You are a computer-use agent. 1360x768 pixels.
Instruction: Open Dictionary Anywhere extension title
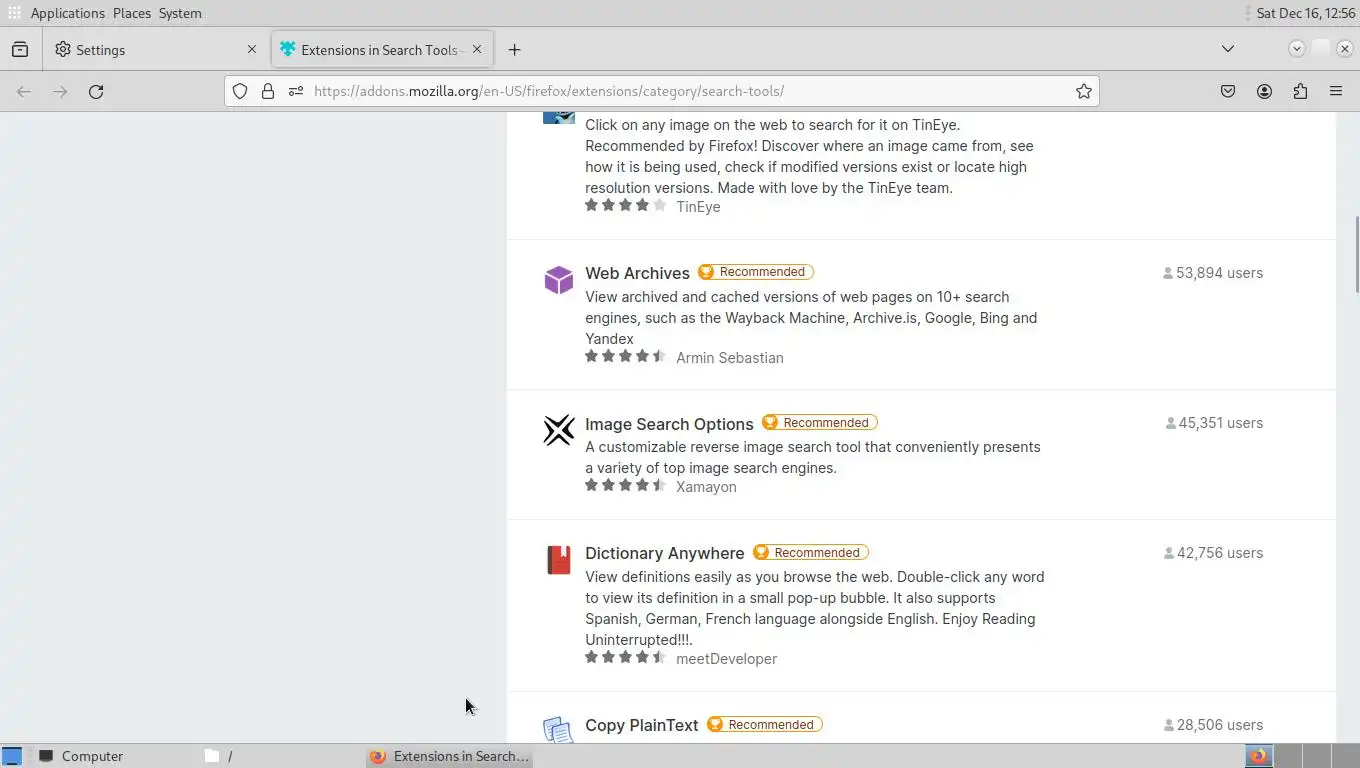tap(665, 553)
